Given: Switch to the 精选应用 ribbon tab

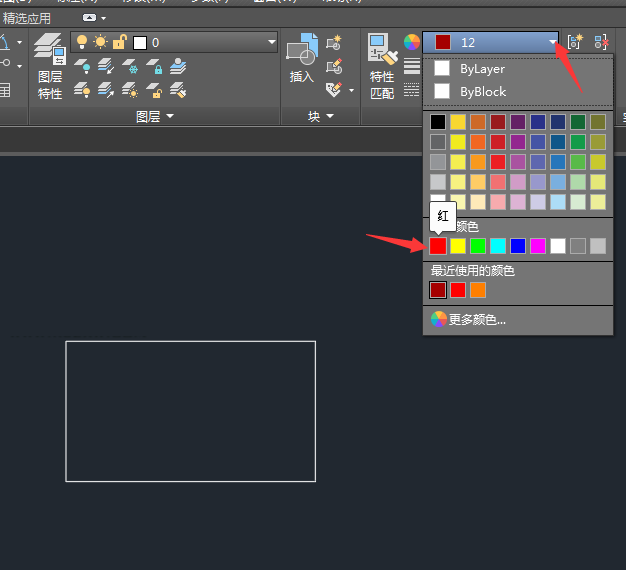Looking at the screenshot, I should 27,18.
